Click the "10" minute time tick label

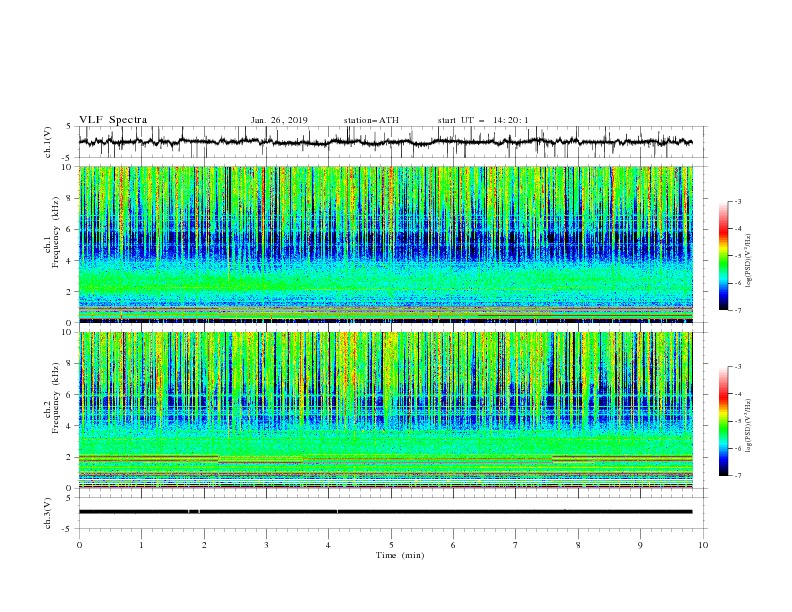[x=703, y=545]
